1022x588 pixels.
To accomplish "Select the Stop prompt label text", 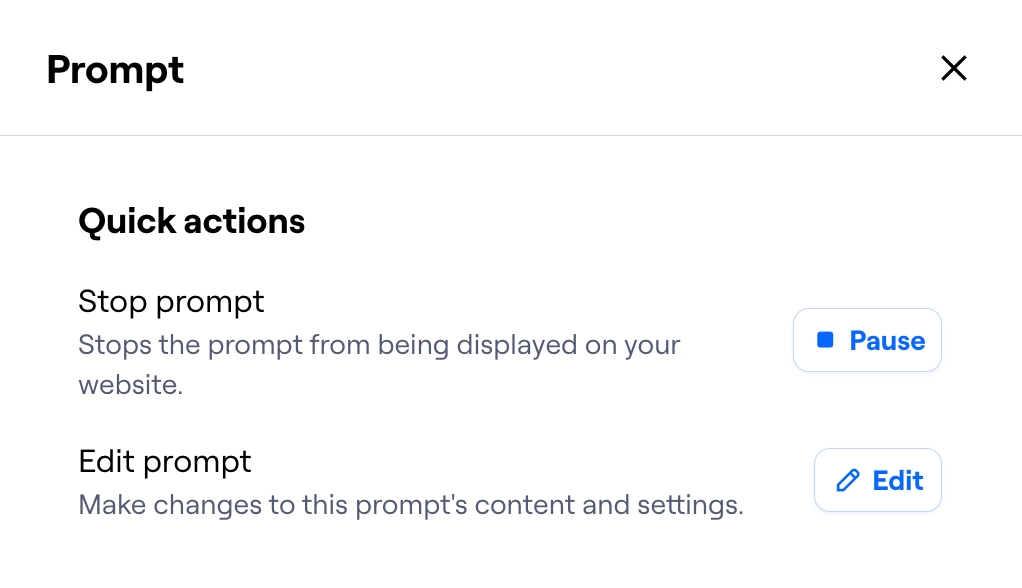I will (170, 301).
